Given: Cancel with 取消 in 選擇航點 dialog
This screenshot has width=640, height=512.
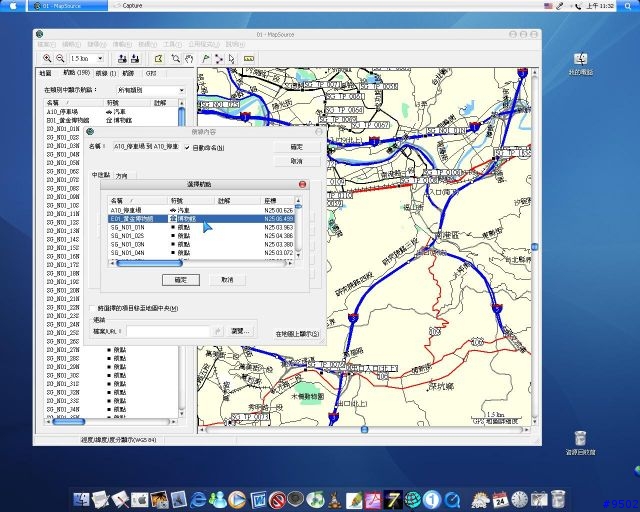Looking at the screenshot, I should point(227,280).
